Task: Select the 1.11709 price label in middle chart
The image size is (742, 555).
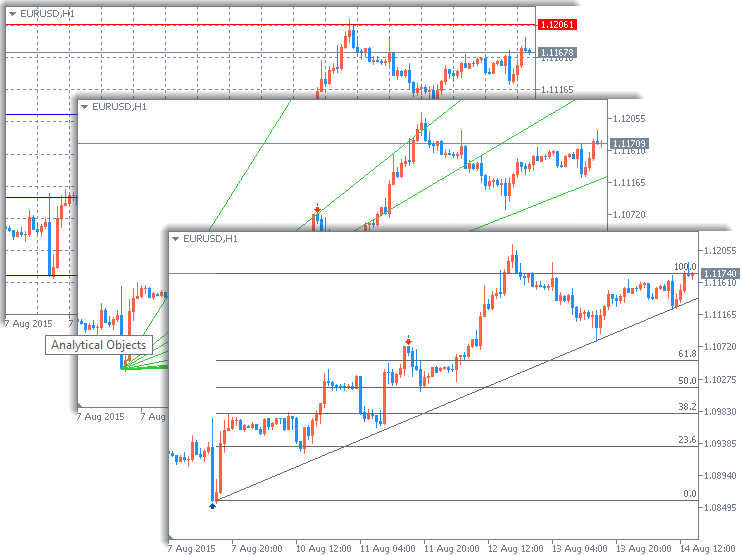Action: tap(629, 143)
